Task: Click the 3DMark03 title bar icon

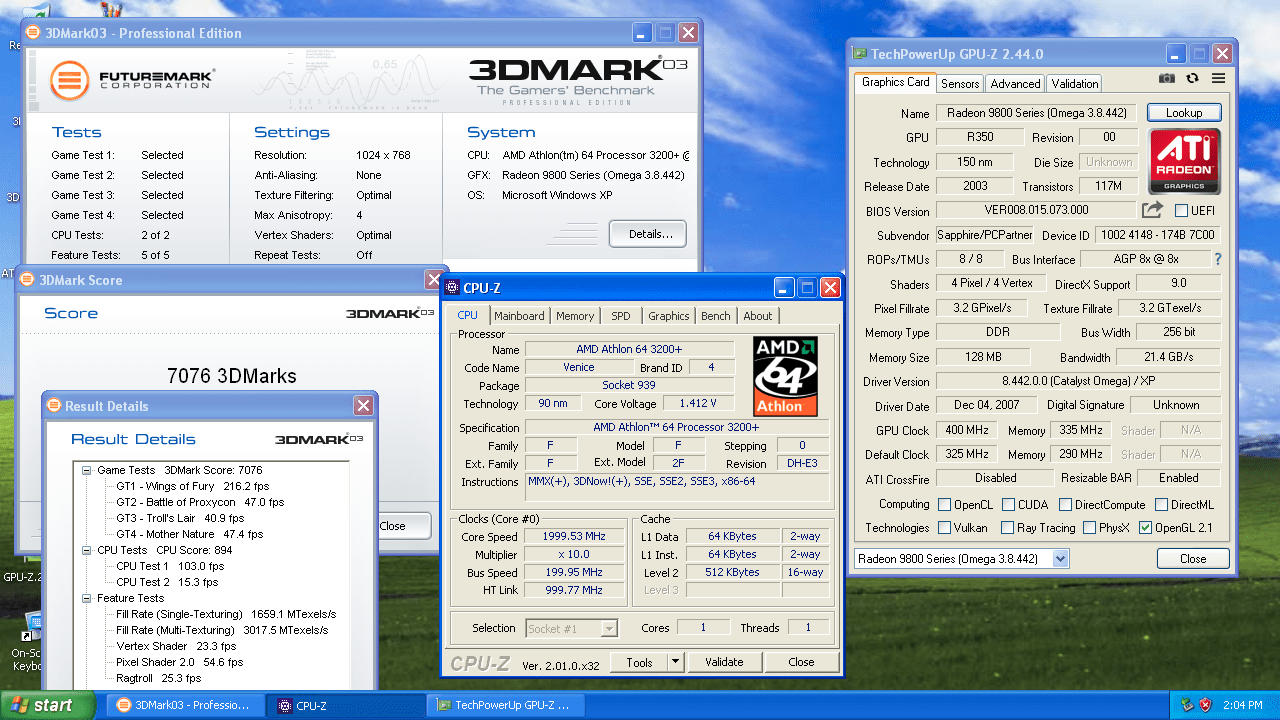Action: pyautogui.click(x=33, y=33)
